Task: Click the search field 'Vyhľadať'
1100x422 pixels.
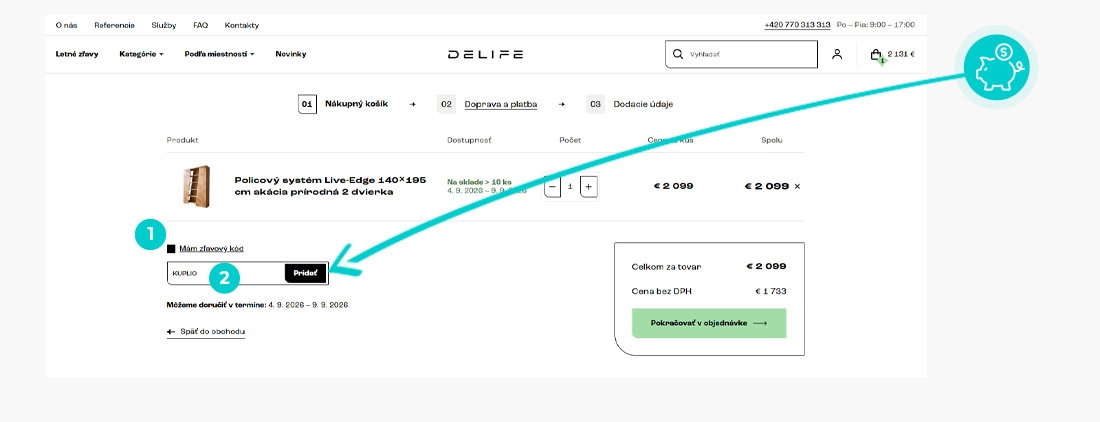Action: coord(742,54)
